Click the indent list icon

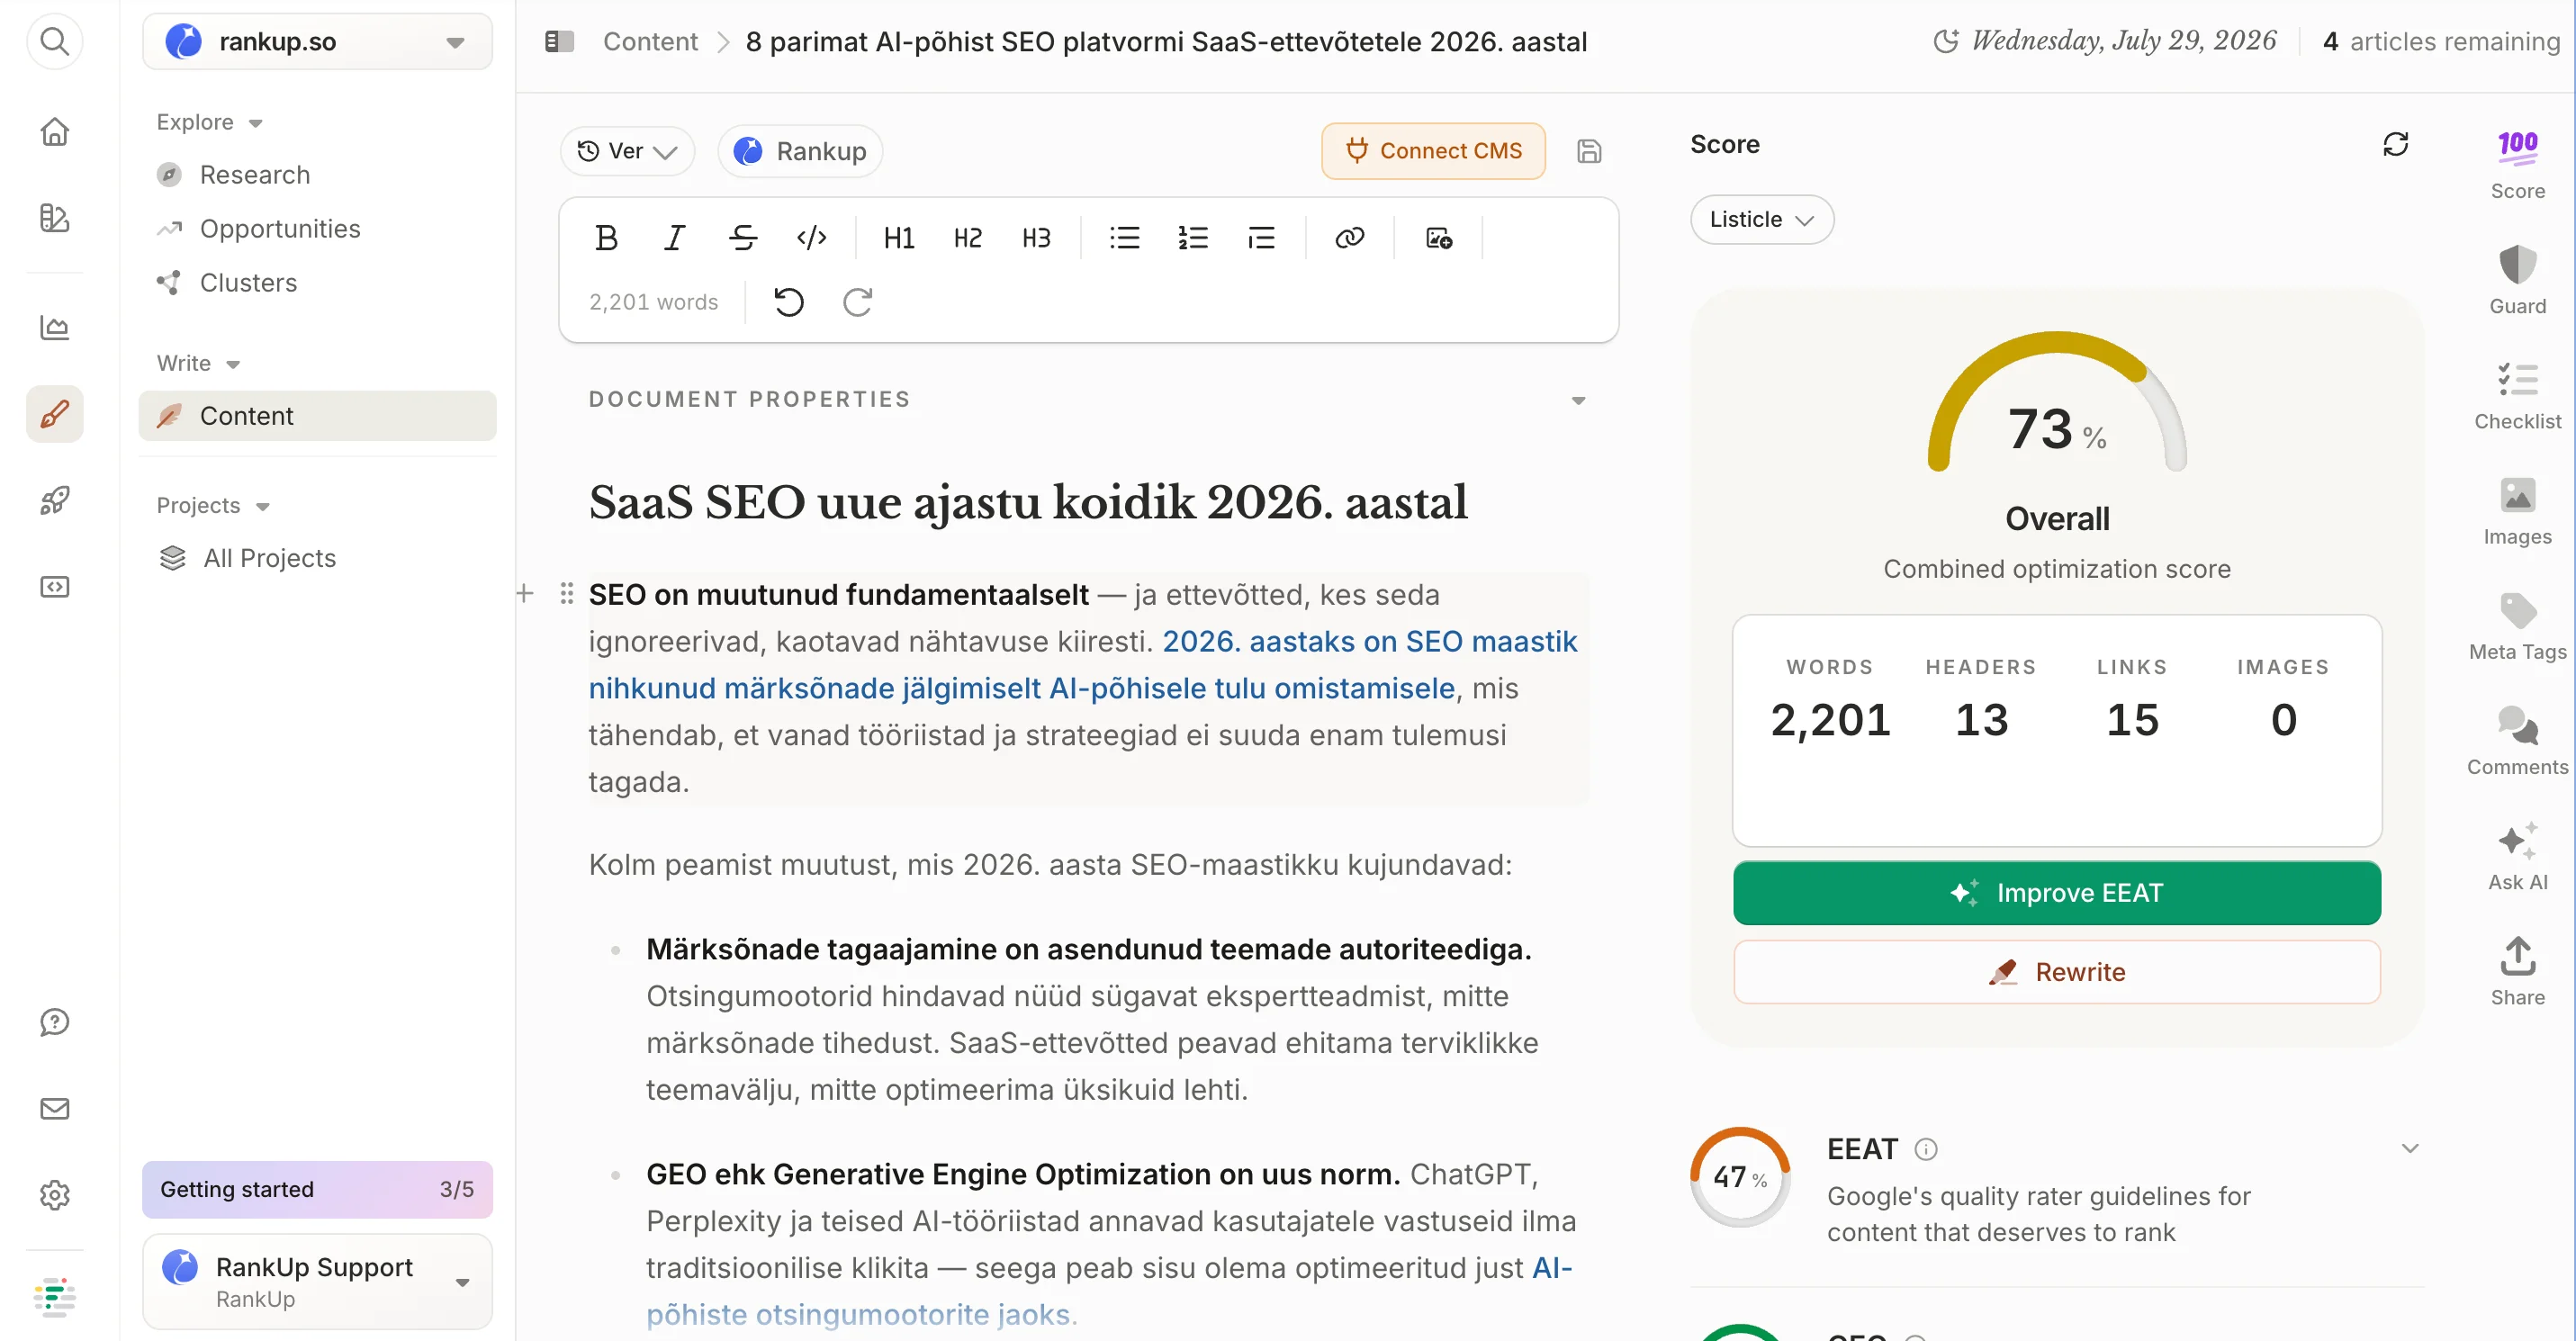1261,238
